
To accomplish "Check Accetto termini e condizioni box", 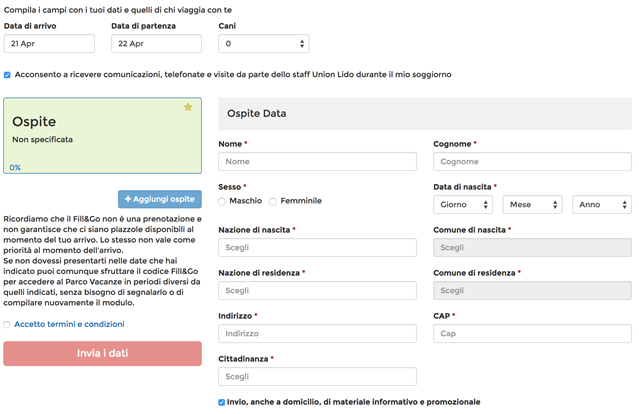I will 8,324.
